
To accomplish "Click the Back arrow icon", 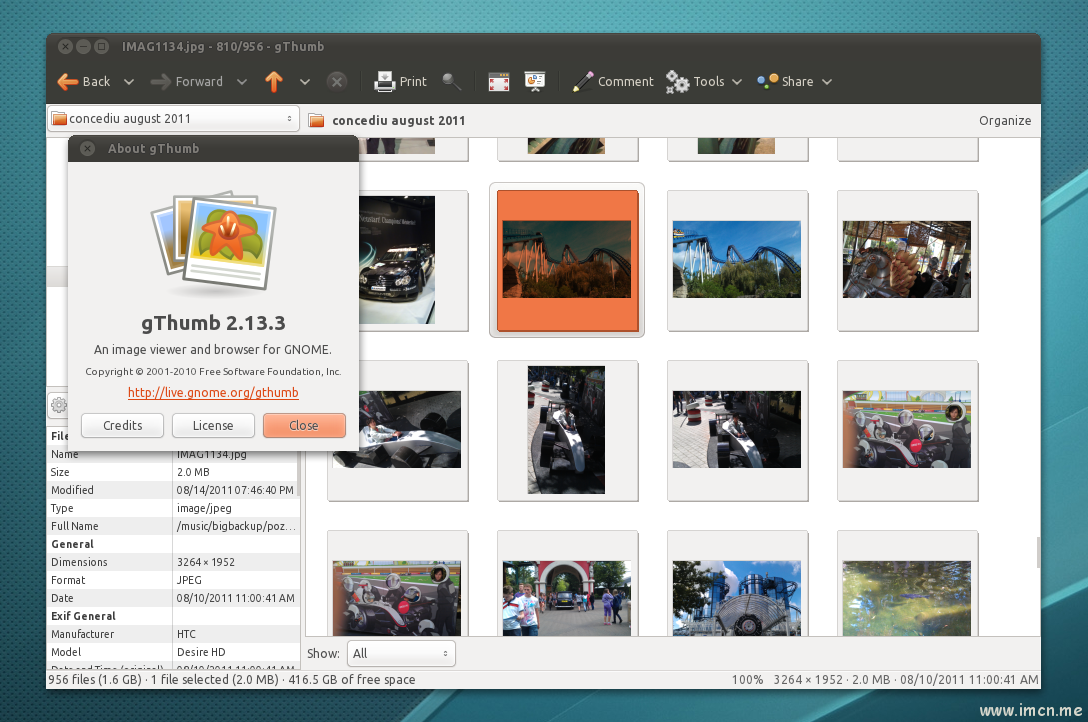I will (68, 82).
